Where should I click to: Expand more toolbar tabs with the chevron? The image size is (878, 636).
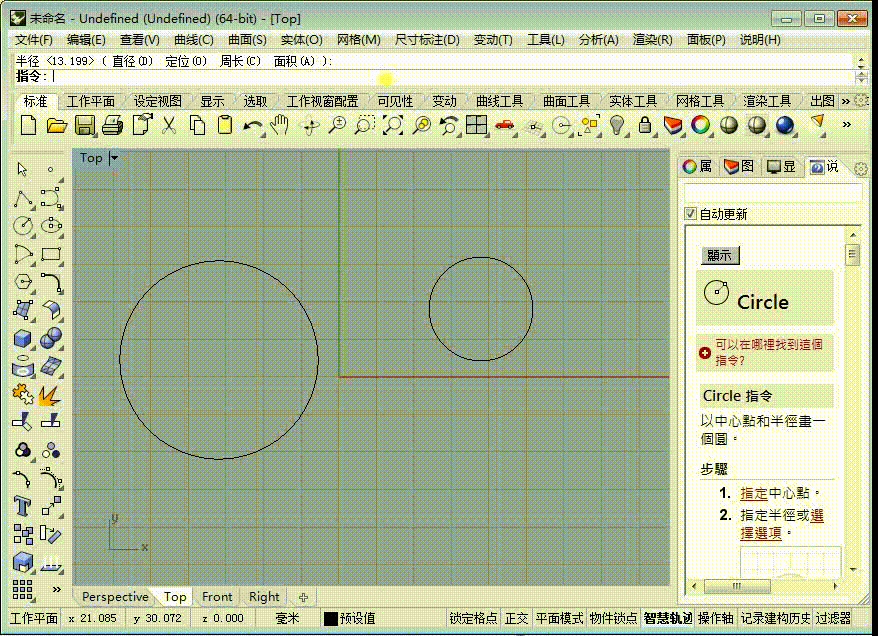point(846,101)
